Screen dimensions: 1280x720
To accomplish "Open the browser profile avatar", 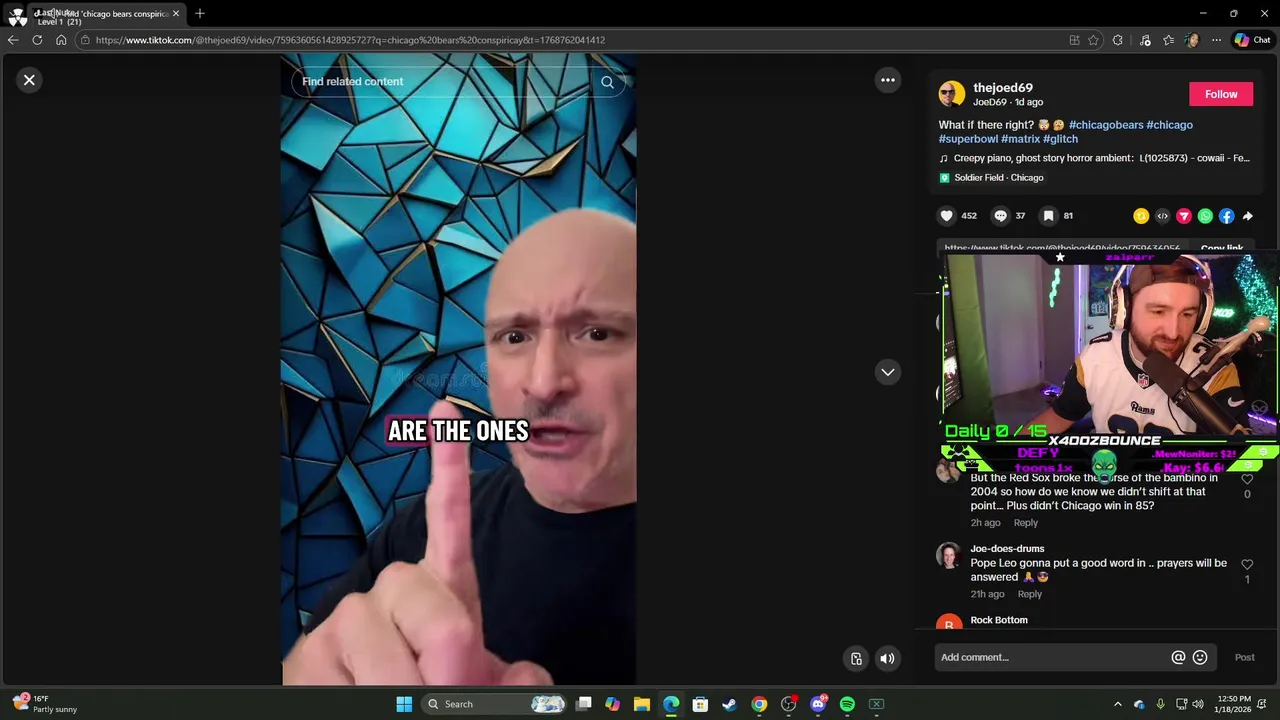I will (1191, 40).
